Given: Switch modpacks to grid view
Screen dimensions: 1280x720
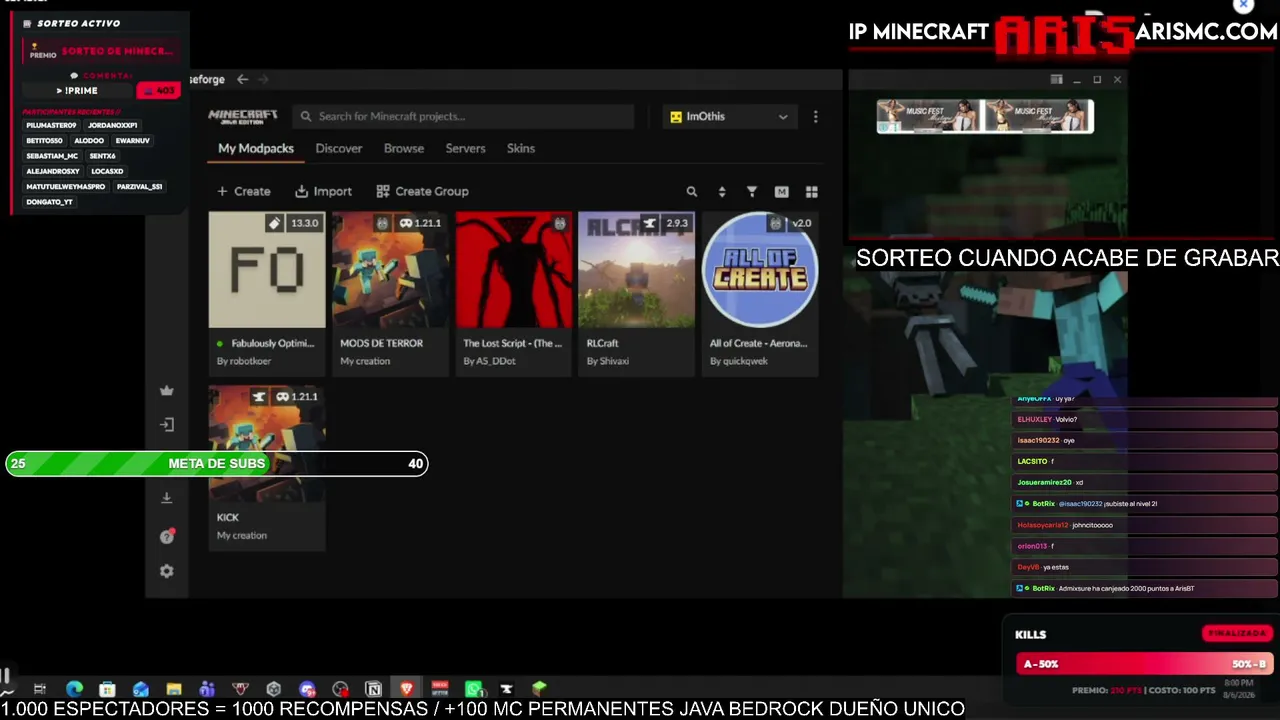Looking at the screenshot, I should [x=812, y=191].
